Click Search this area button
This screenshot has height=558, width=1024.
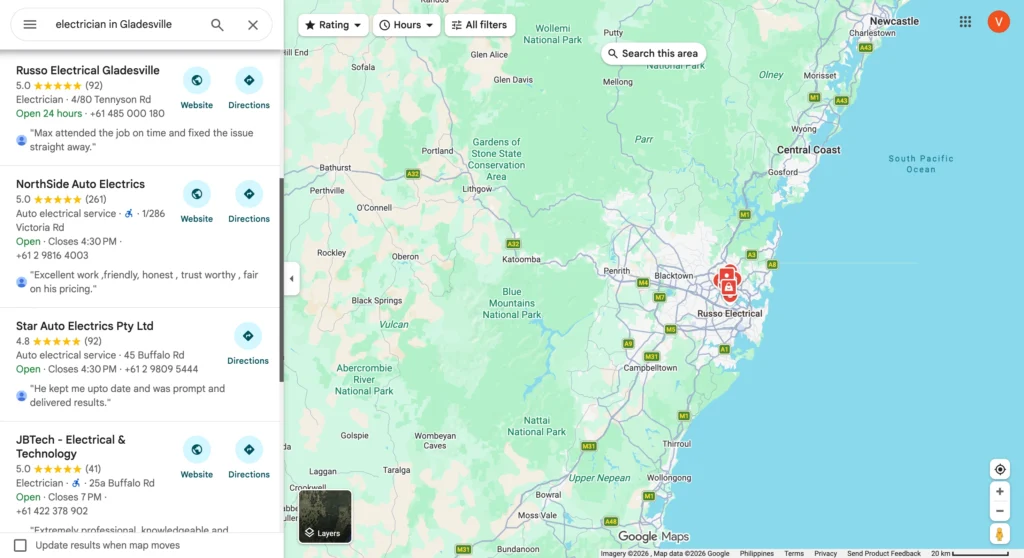[x=653, y=54]
